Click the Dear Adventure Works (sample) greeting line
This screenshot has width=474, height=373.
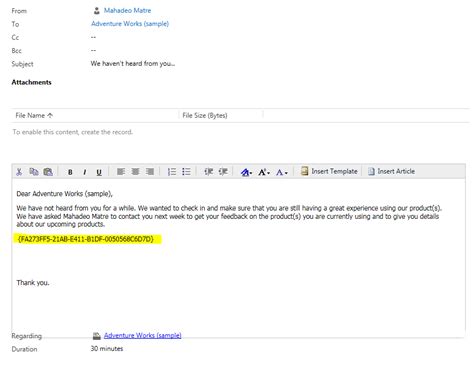click(65, 194)
